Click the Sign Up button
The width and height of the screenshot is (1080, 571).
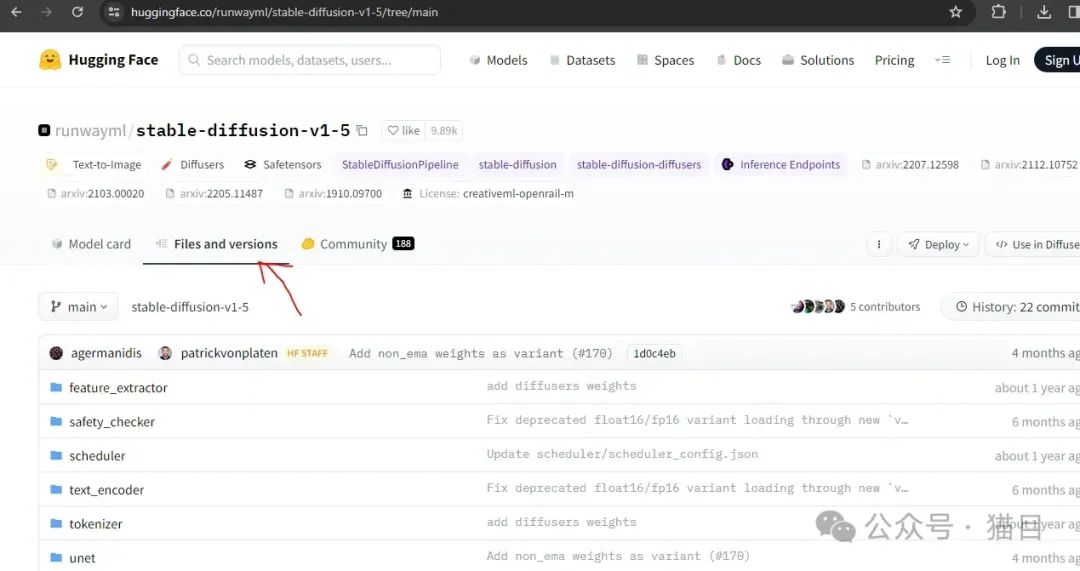coord(1059,60)
